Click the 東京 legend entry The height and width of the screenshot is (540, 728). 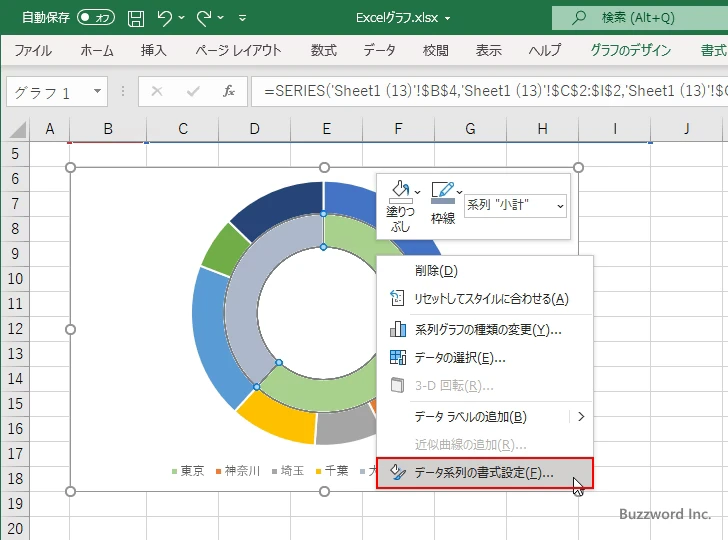click(x=188, y=471)
